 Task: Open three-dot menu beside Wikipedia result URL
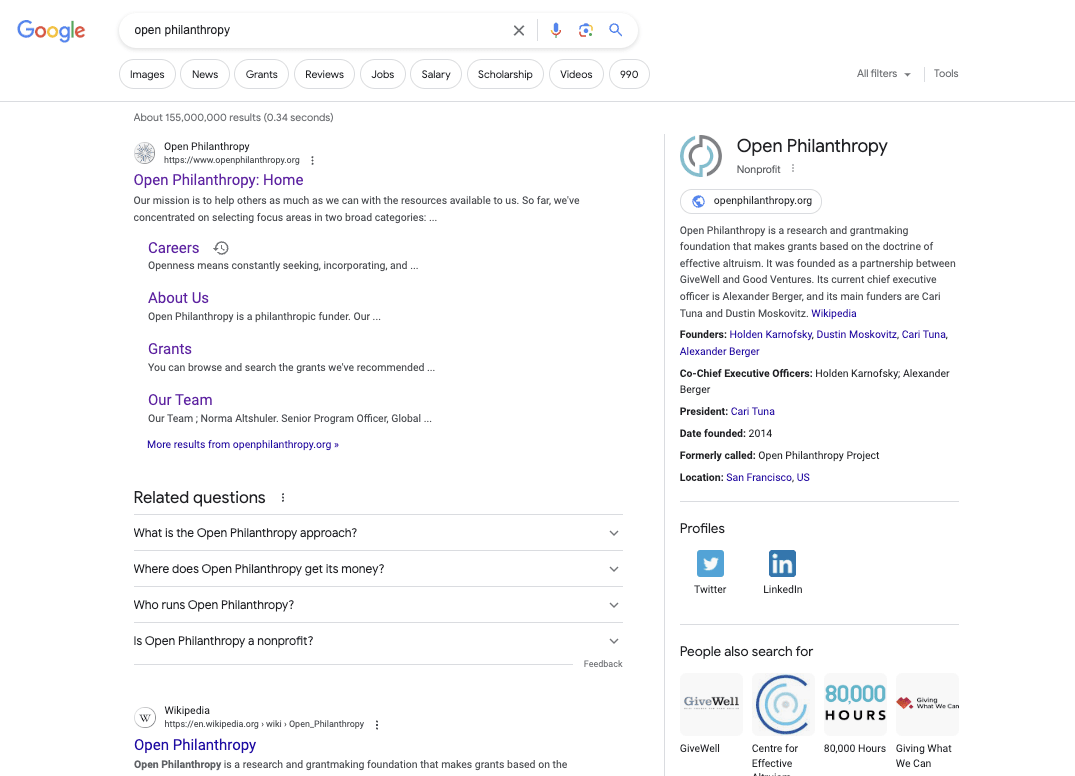click(377, 725)
